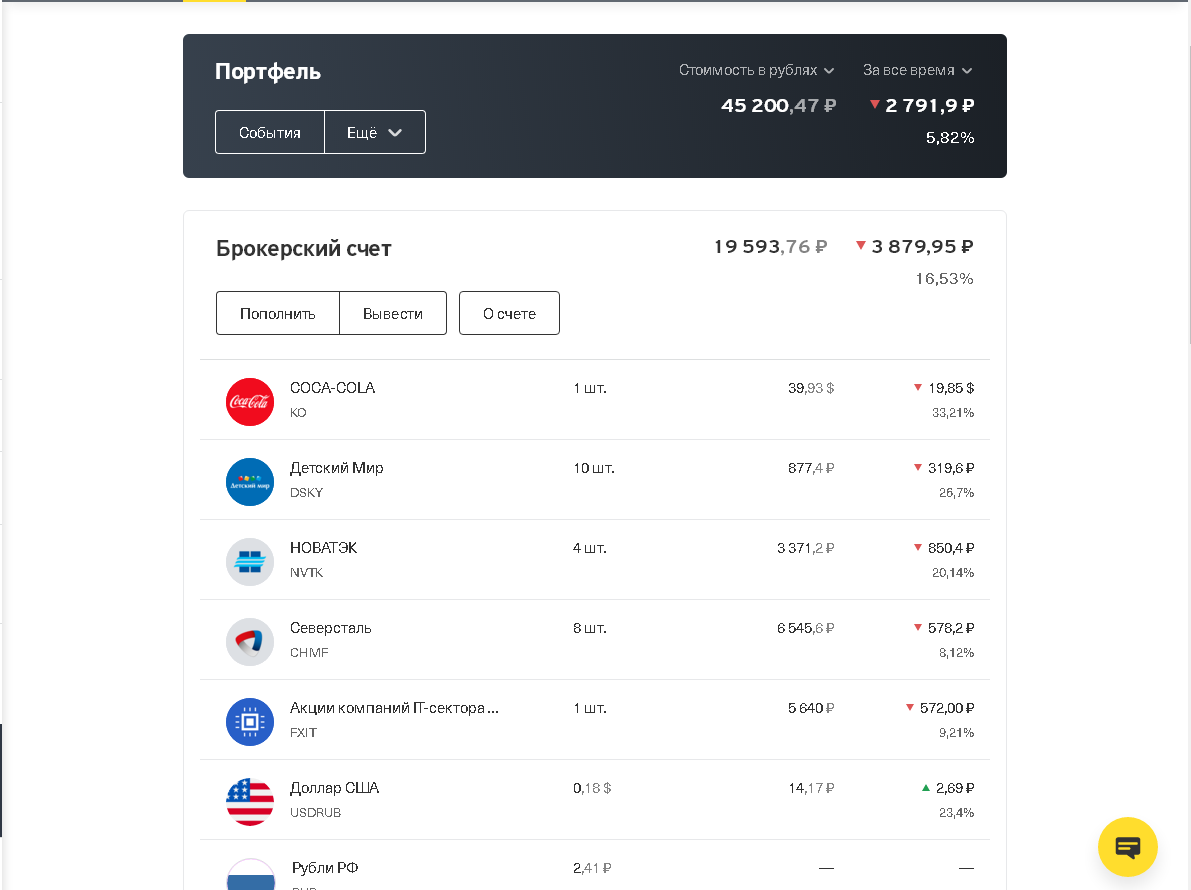Open the О счете account info
This screenshot has height=890, width=1191.
tap(509, 314)
